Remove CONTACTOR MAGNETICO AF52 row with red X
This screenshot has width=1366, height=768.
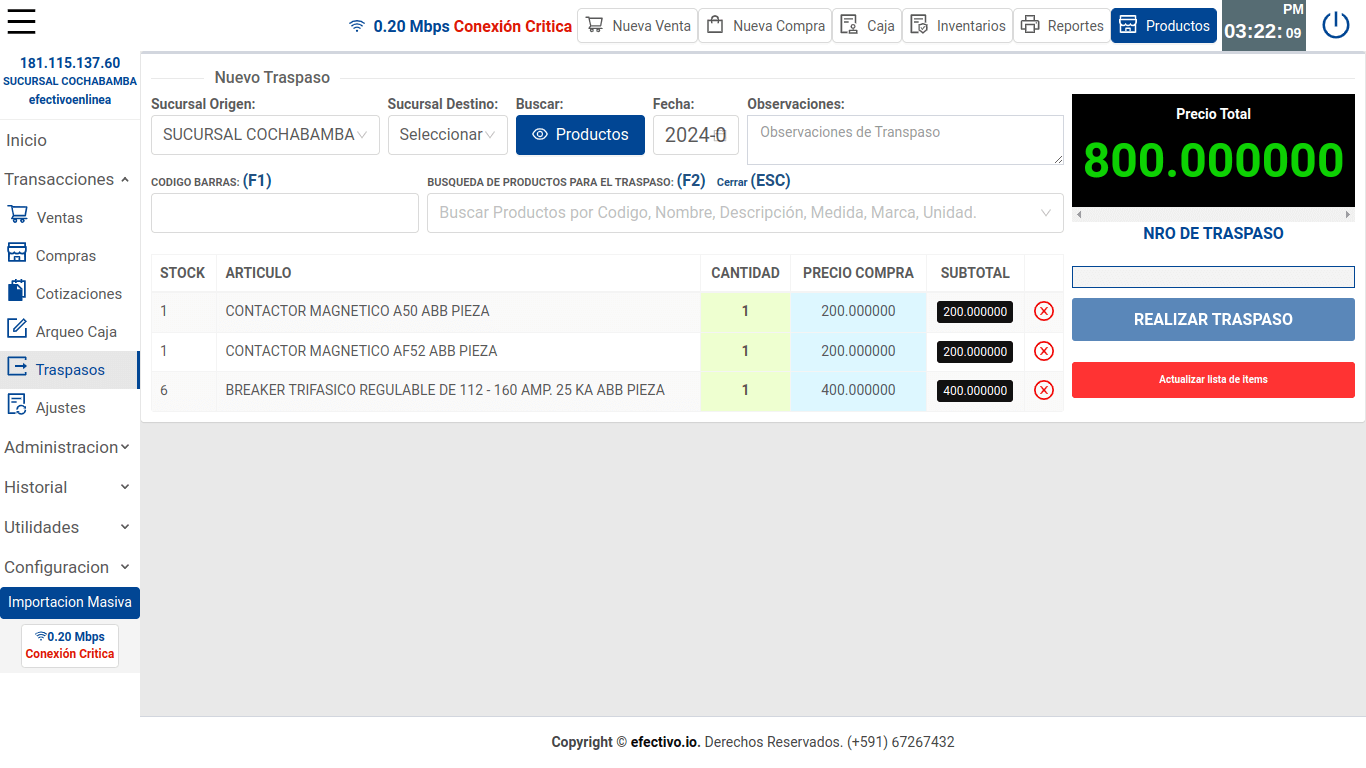[1044, 351]
